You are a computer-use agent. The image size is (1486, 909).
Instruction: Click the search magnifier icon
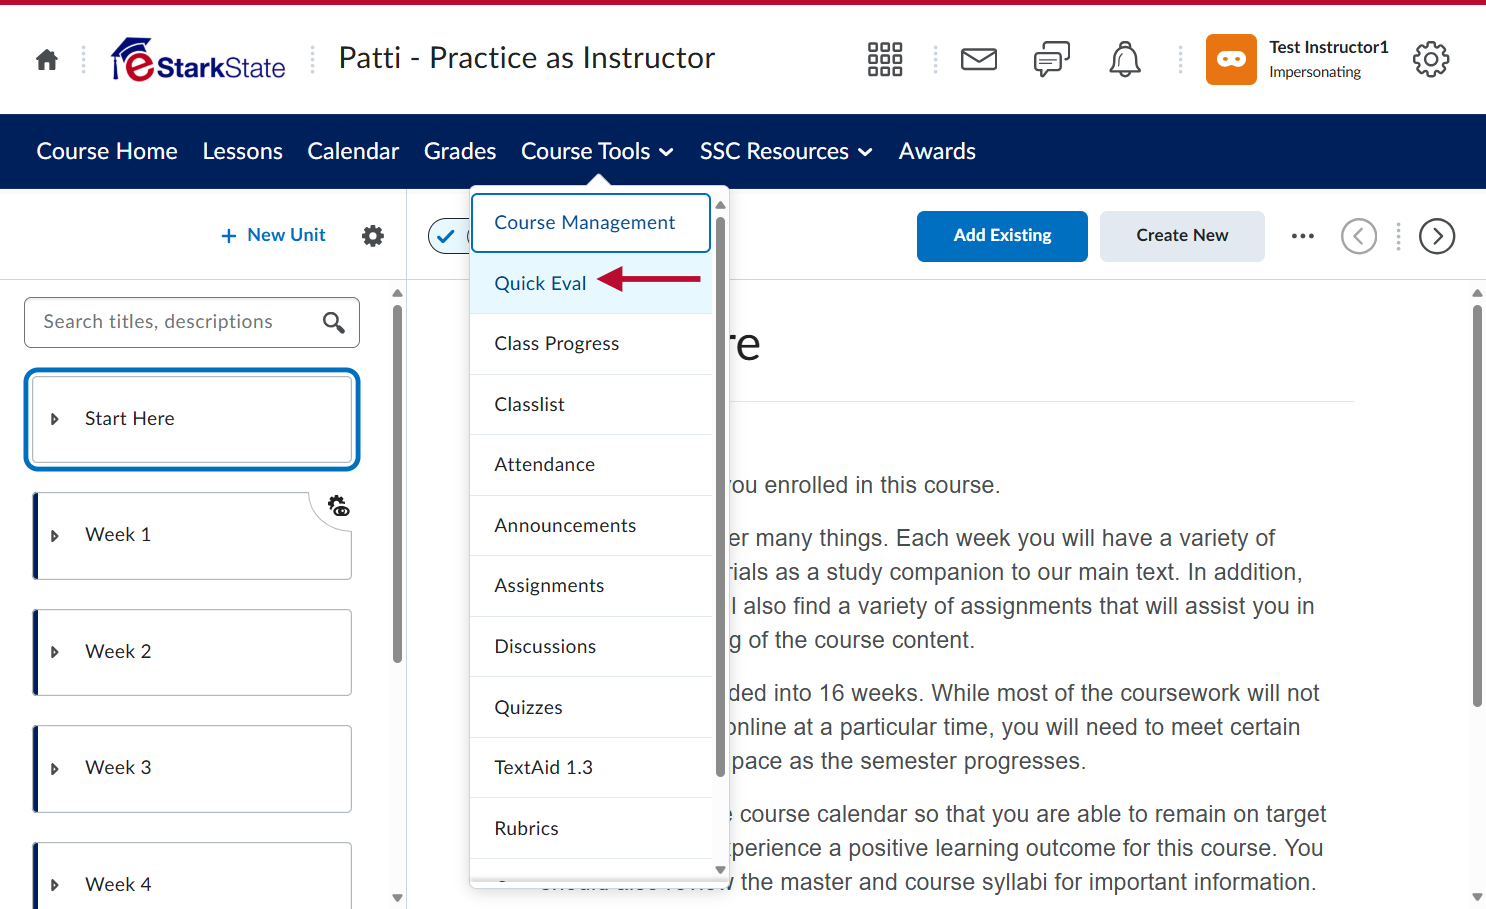pos(334,322)
